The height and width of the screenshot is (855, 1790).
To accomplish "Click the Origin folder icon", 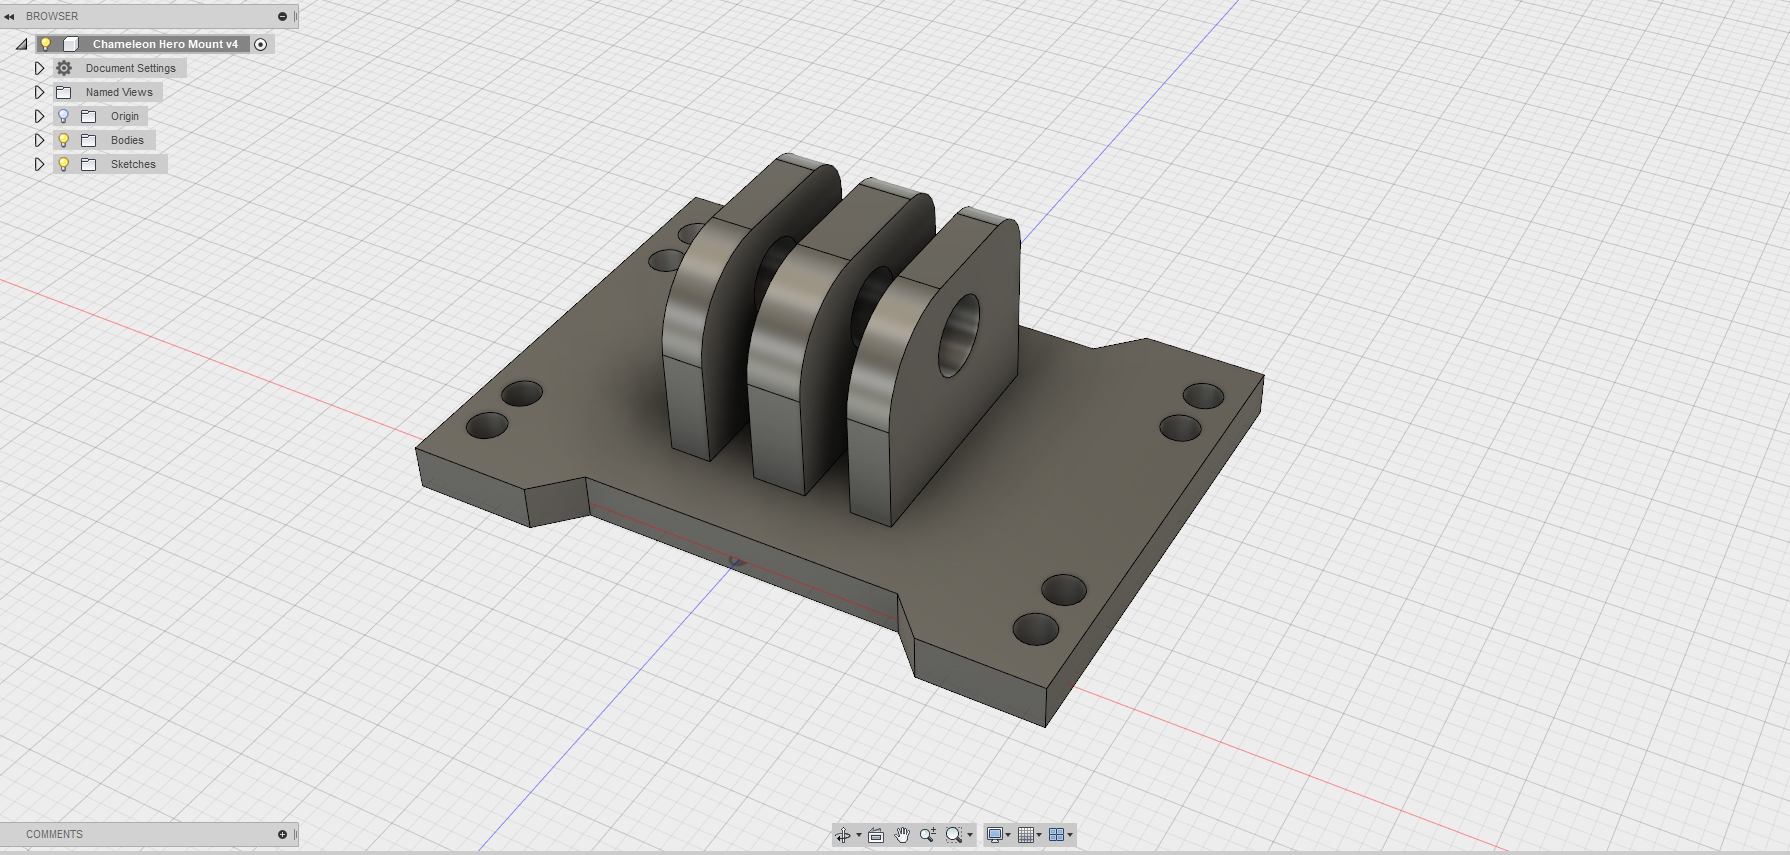I will click(x=88, y=116).
